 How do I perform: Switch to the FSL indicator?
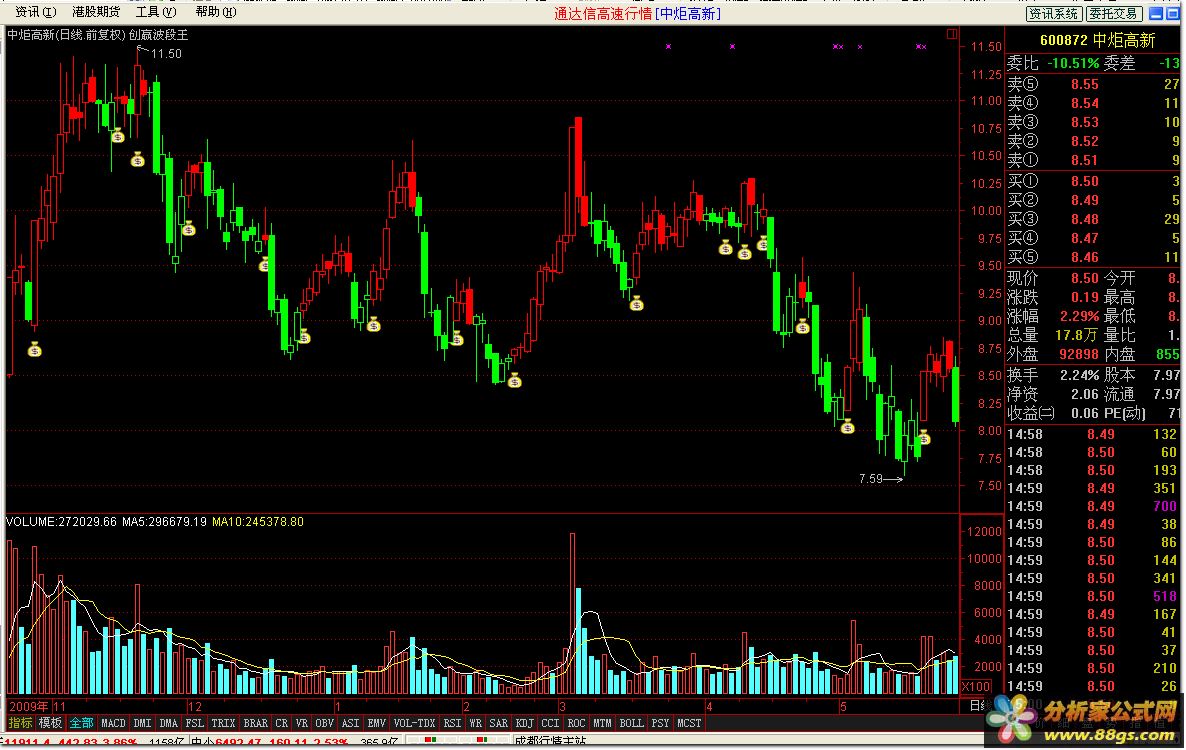point(194,724)
